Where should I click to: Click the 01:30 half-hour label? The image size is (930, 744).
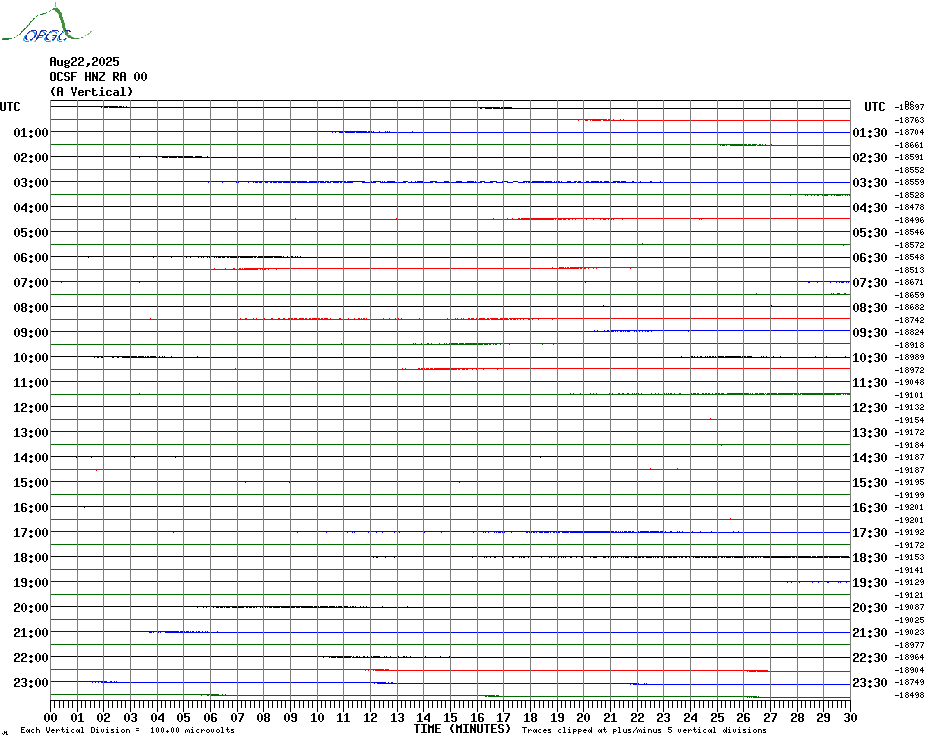click(870, 132)
